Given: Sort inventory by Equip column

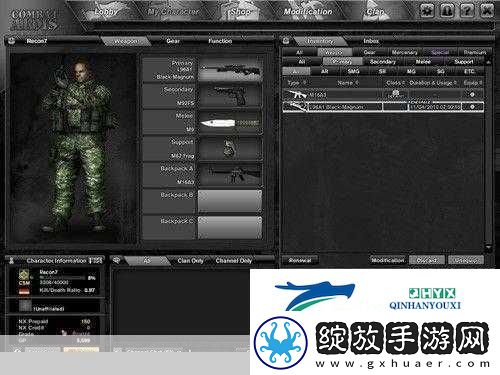Looking at the screenshot, I should pyautogui.click(x=473, y=83).
